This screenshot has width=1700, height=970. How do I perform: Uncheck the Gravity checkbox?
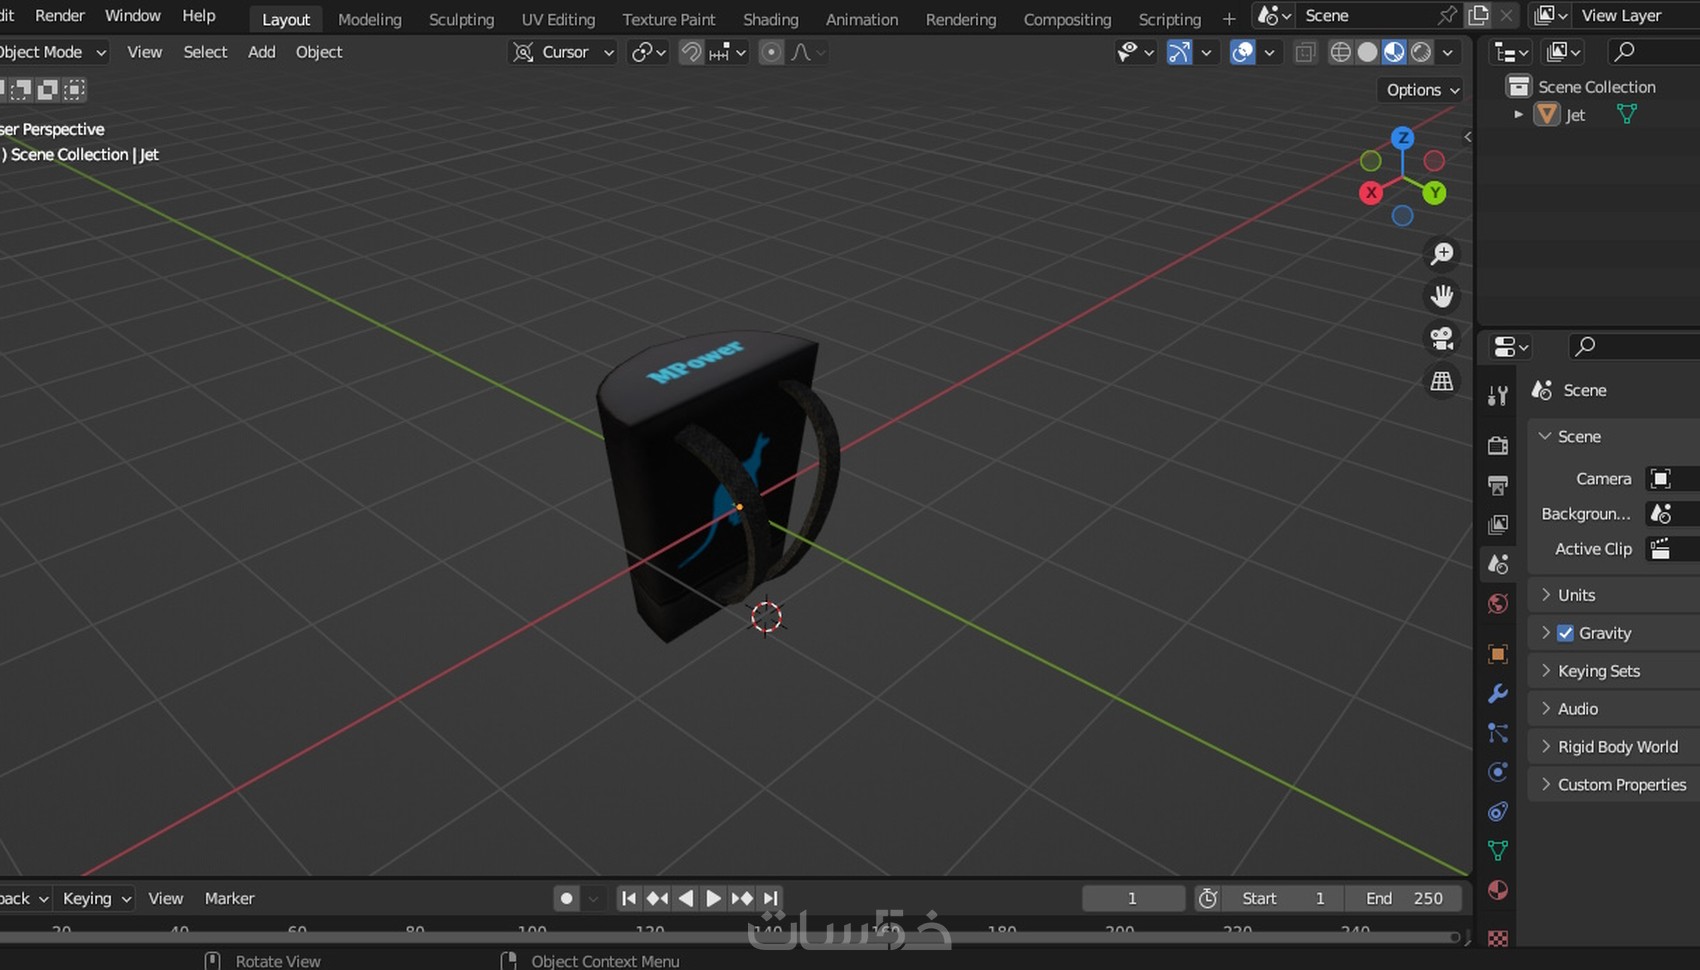(x=1566, y=633)
